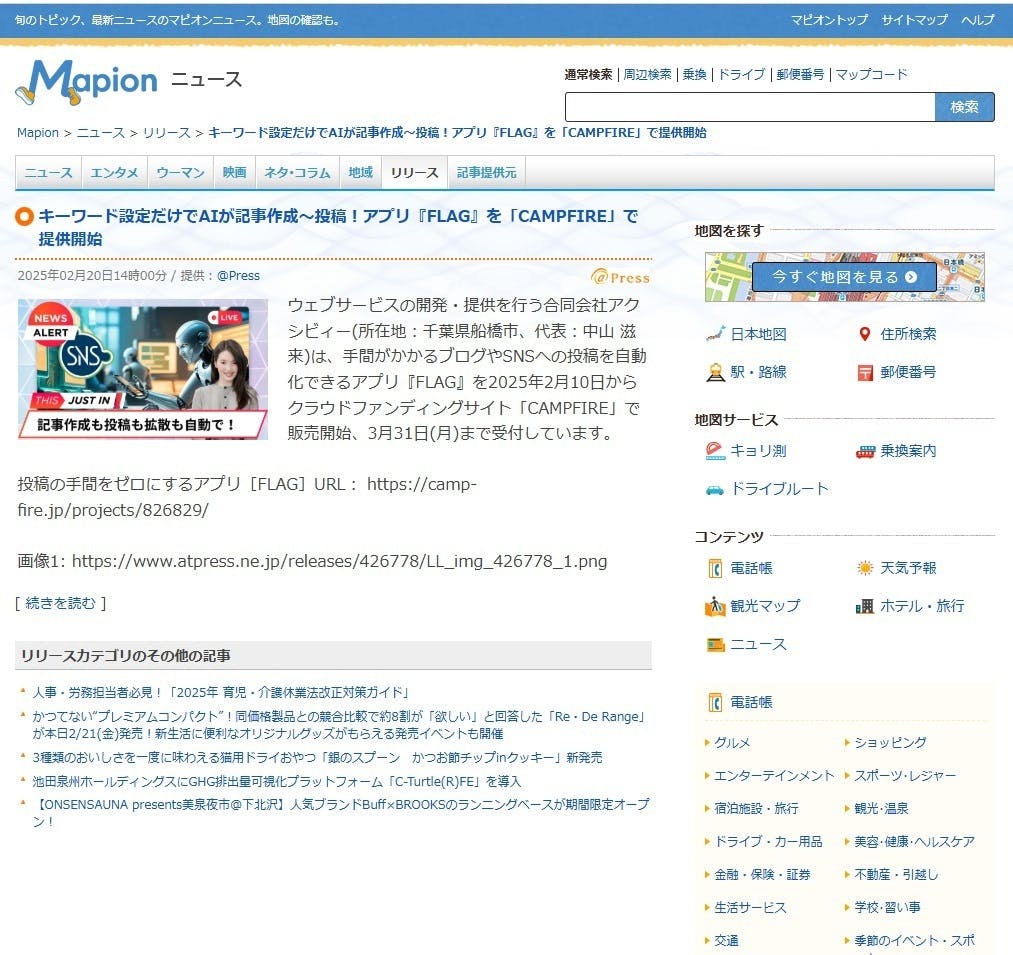The width and height of the screenshot is (1013, 955).
Task: Click into the search text field
Action: point(749,107)
